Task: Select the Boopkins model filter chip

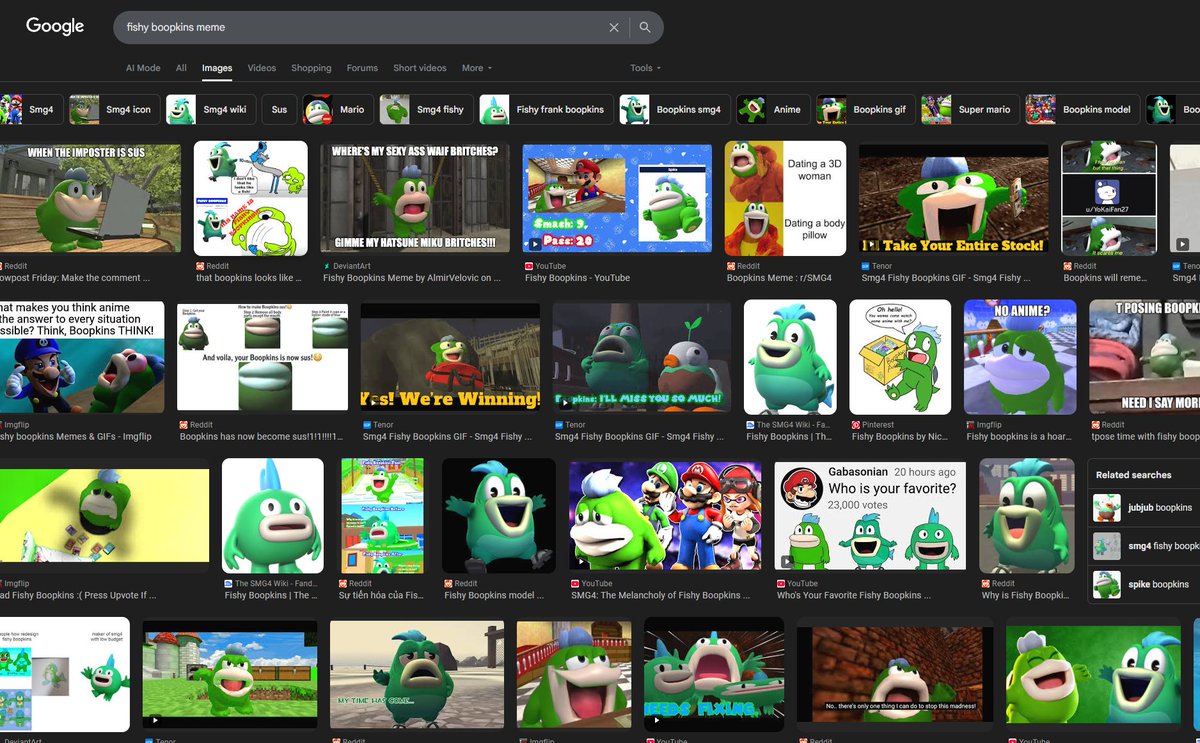Action: click(x=1082, y=109)
